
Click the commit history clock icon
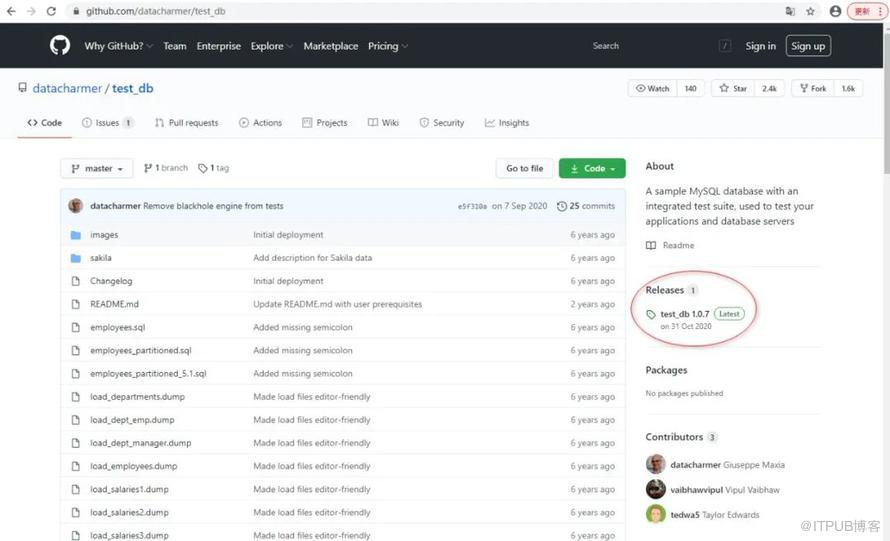562,206
